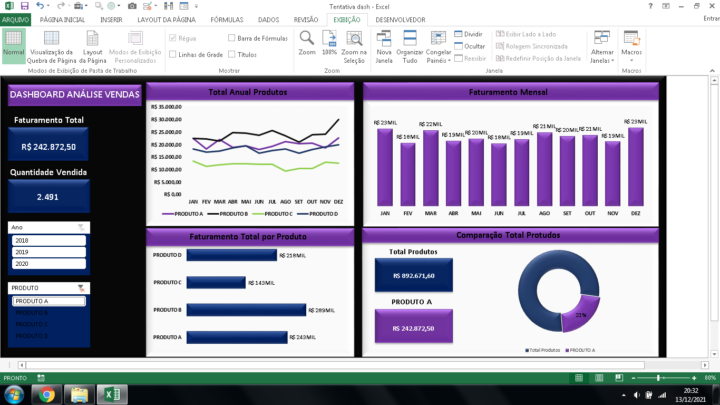Open the Macros dropdown
The height and width of the screenshot is (405, 720).
631,45
